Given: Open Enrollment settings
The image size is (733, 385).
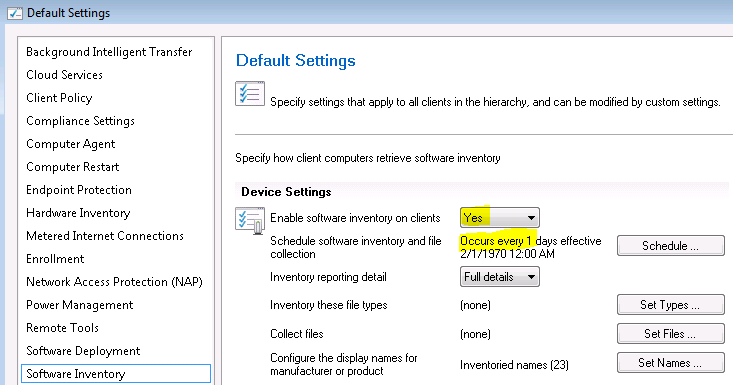Looking at the screenshot, I should [x=55, y=259].
